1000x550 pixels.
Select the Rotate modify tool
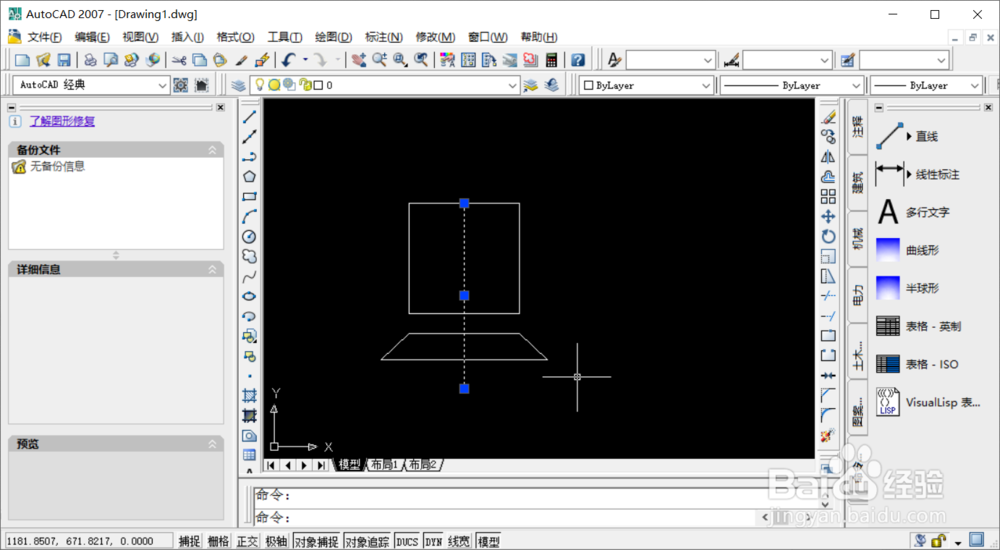[828, 237]
